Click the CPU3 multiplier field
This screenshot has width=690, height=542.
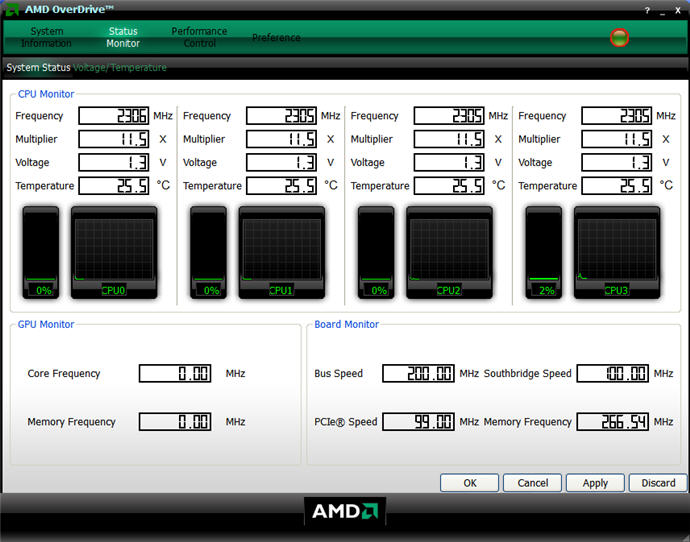pyautogui.click(x=617, y=139)
